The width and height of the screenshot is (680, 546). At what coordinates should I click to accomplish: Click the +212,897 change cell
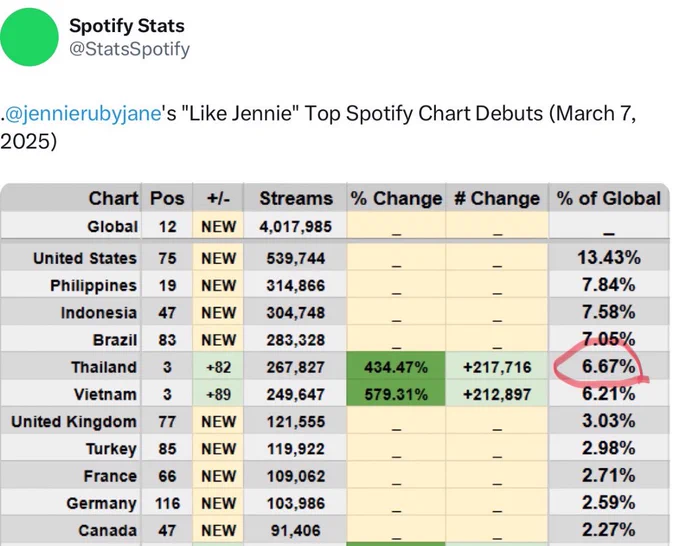pyautogui.click(x=497, y=395)
